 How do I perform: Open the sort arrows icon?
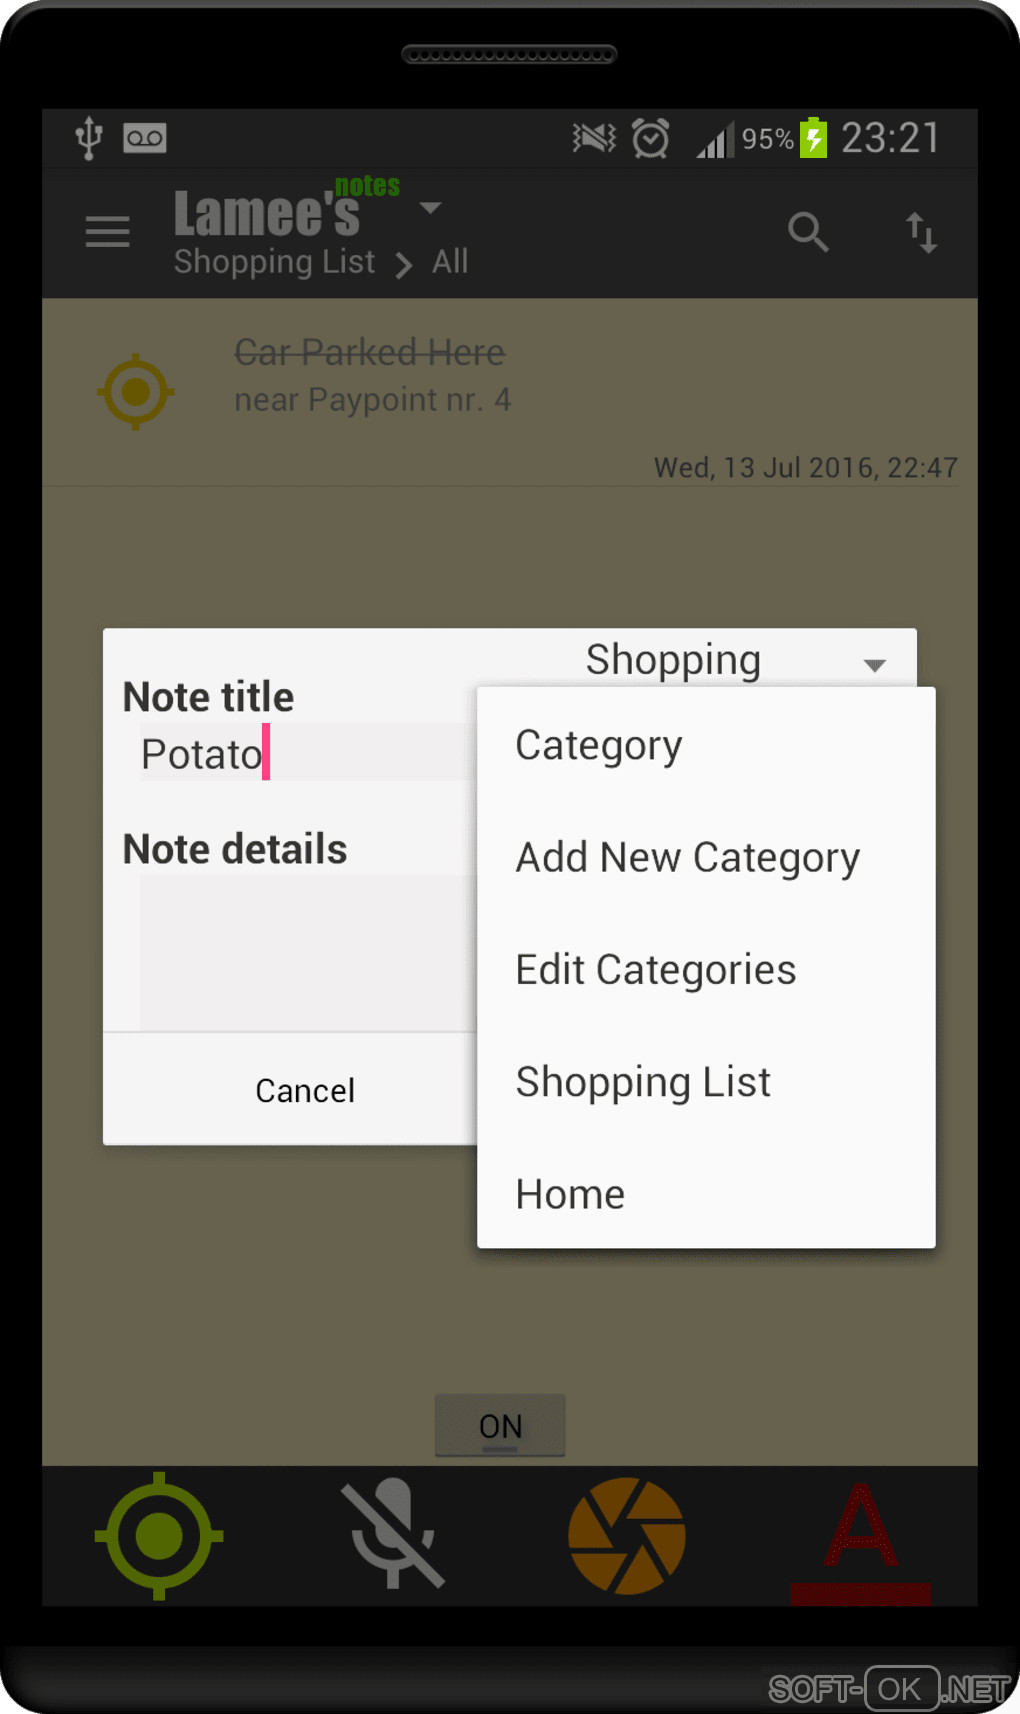click(921, 232)
